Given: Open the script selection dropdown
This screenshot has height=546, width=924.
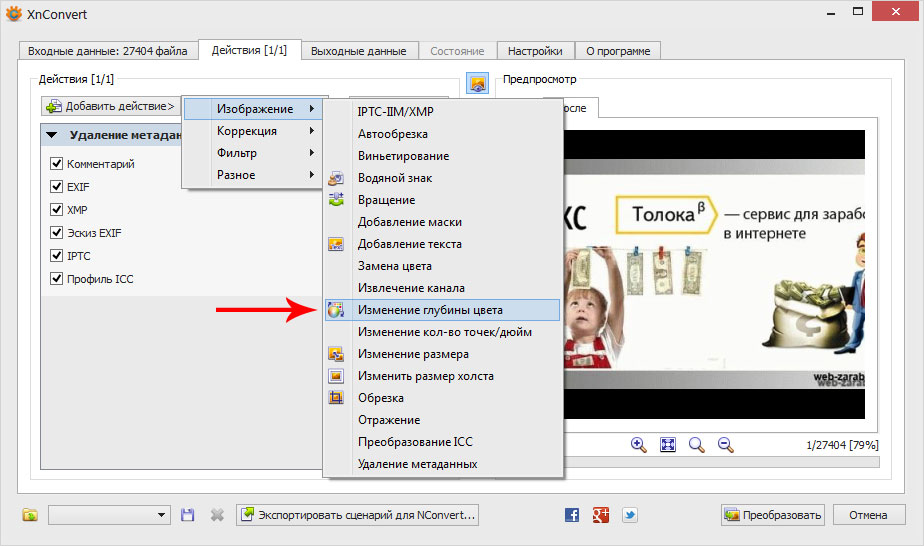Looking at the screenshot, I should 109,515.
